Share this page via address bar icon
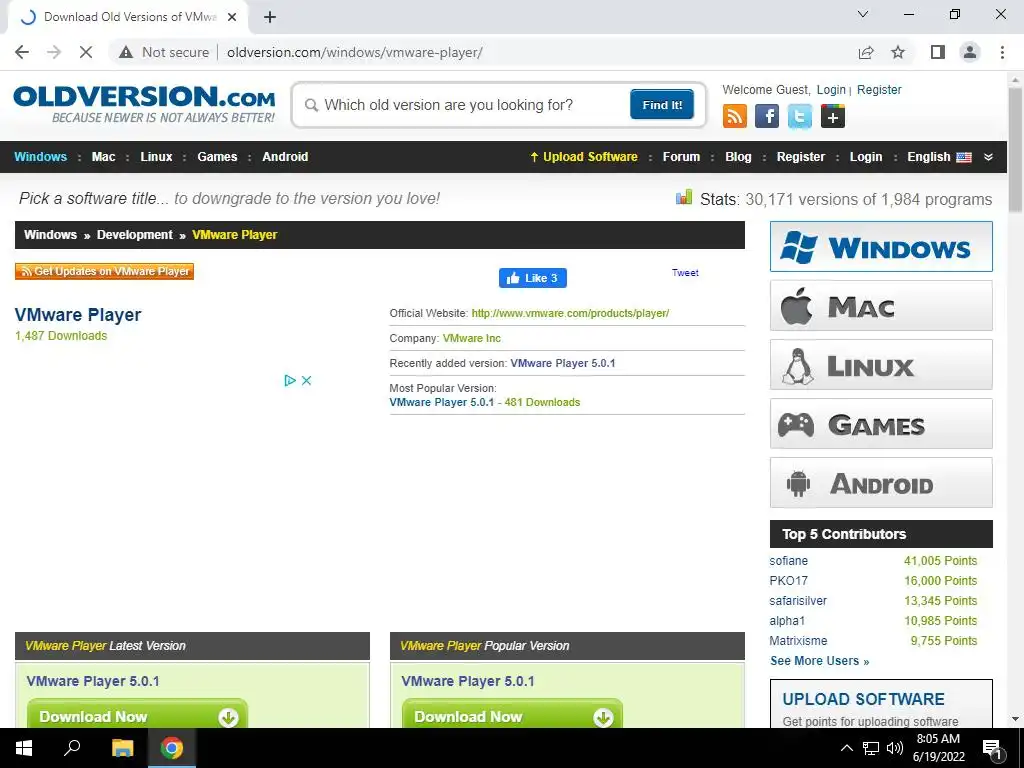This screenshot has width=1024, height=768. pyautogui.click(x=866, y=52)
